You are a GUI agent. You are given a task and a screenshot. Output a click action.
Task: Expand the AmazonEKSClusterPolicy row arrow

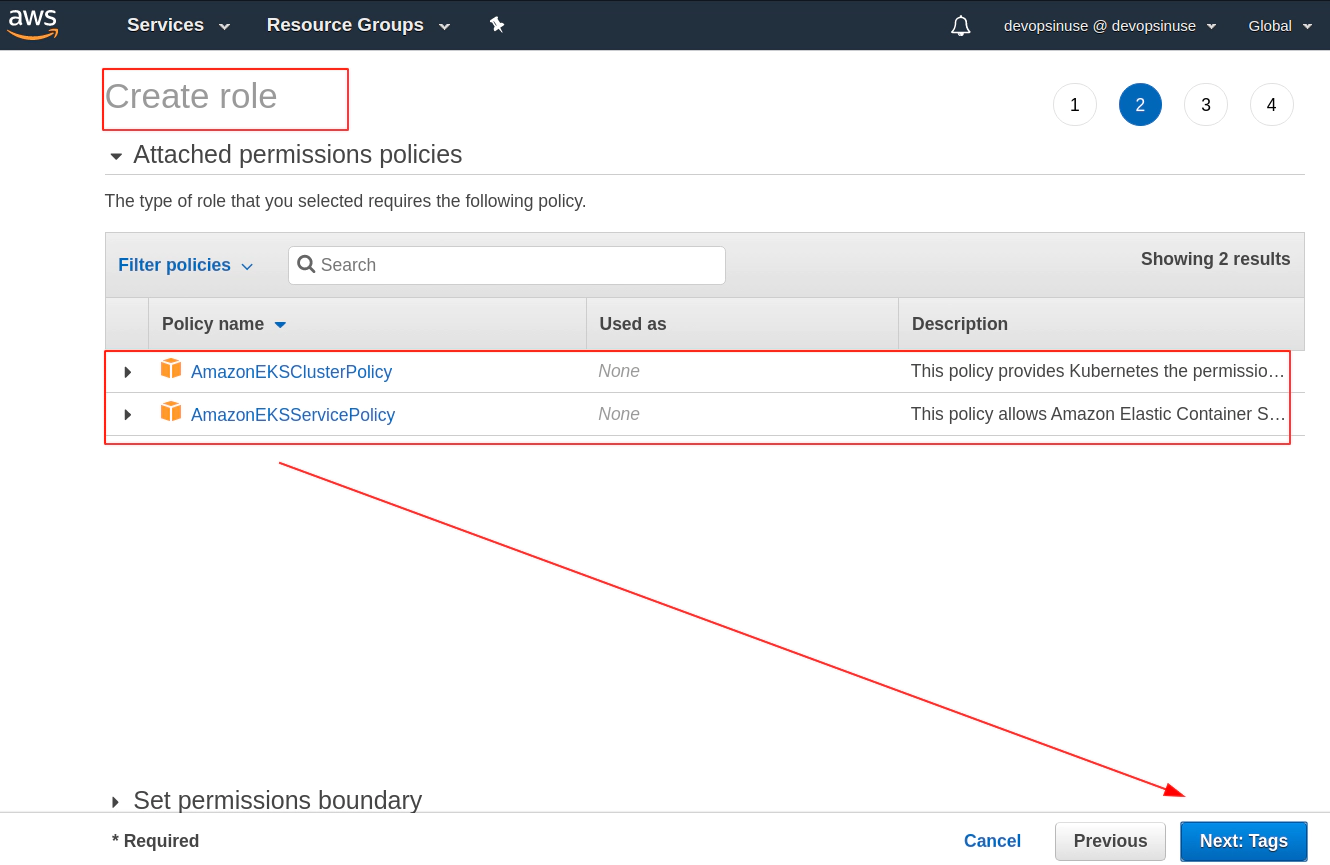click(x=127, y=372)
